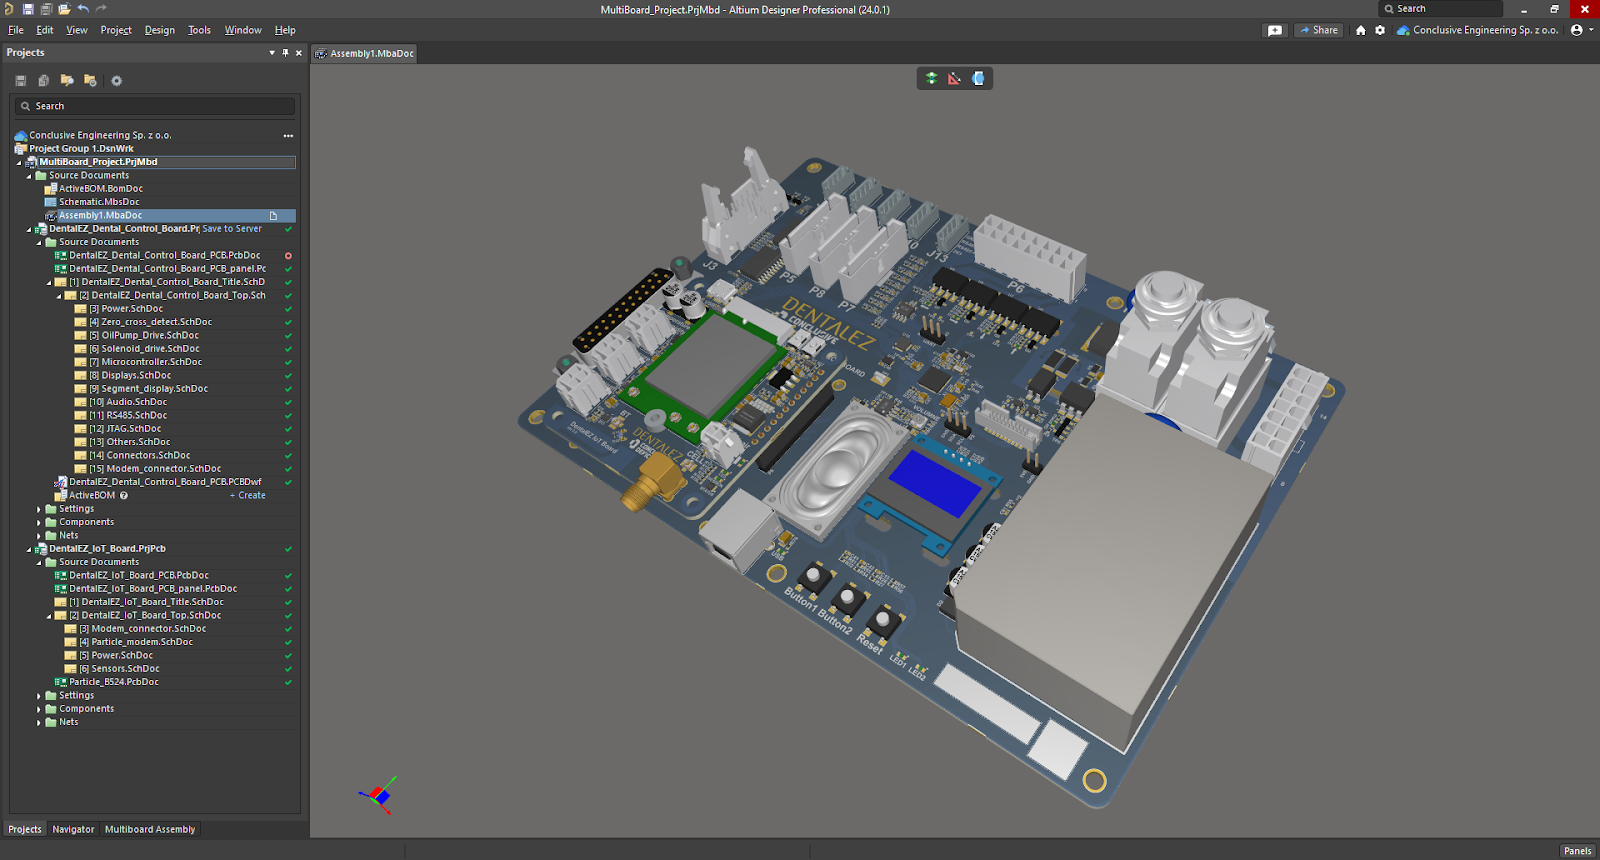Viewport: 1600px width, 860px height.
Task: Select [3] Power.SchDoc
Action: coord(126,309)
